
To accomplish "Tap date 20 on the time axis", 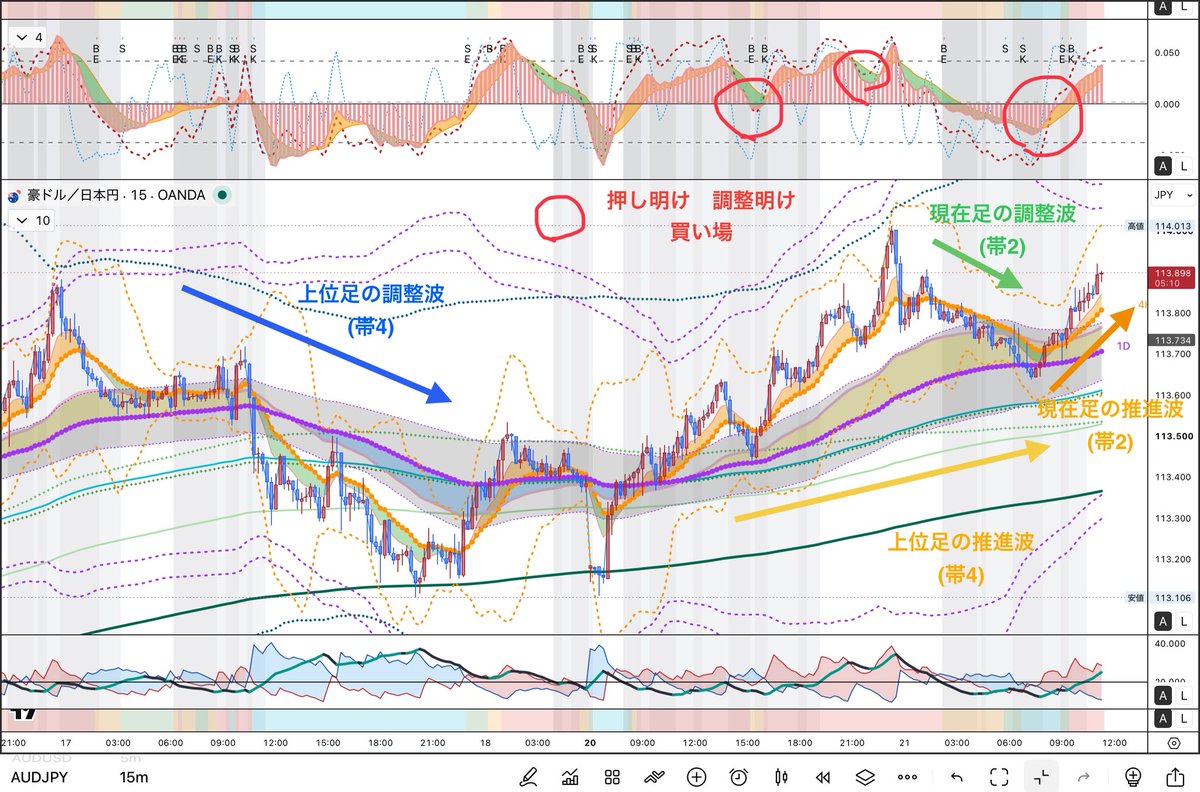I will [590, 743].
